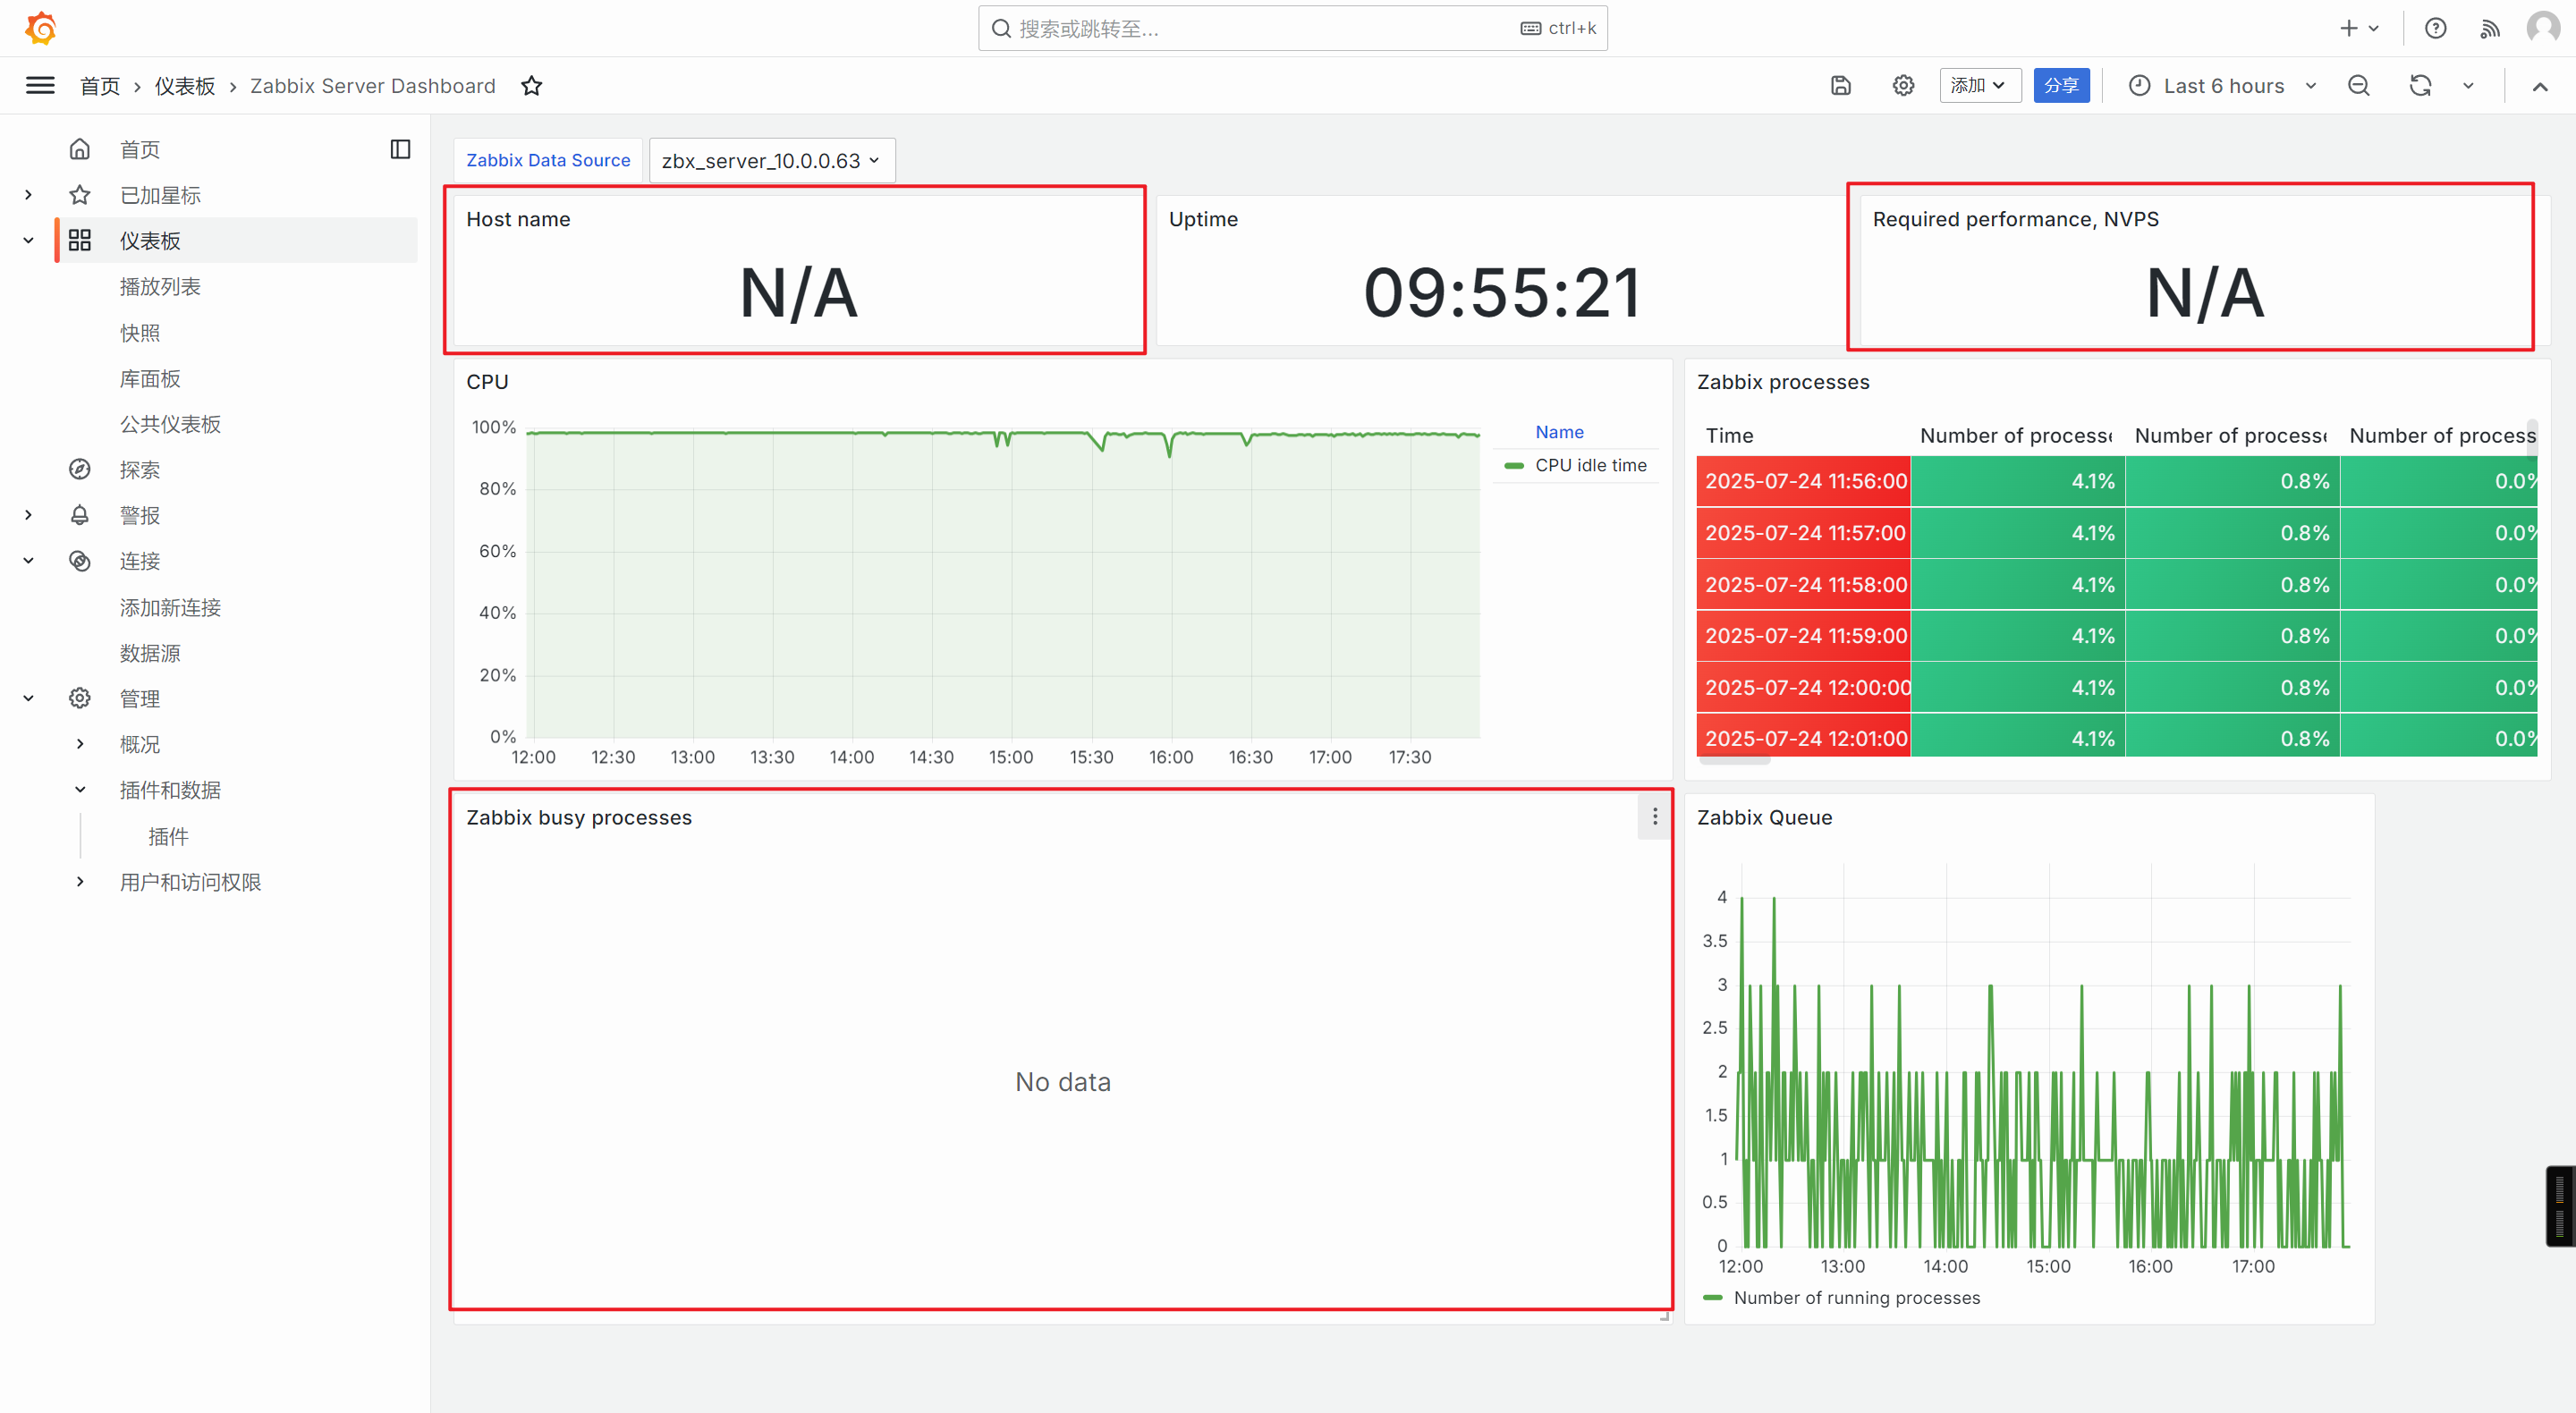
Task: Open the 添加 dropdown button
Action: tap(1979, 86)
